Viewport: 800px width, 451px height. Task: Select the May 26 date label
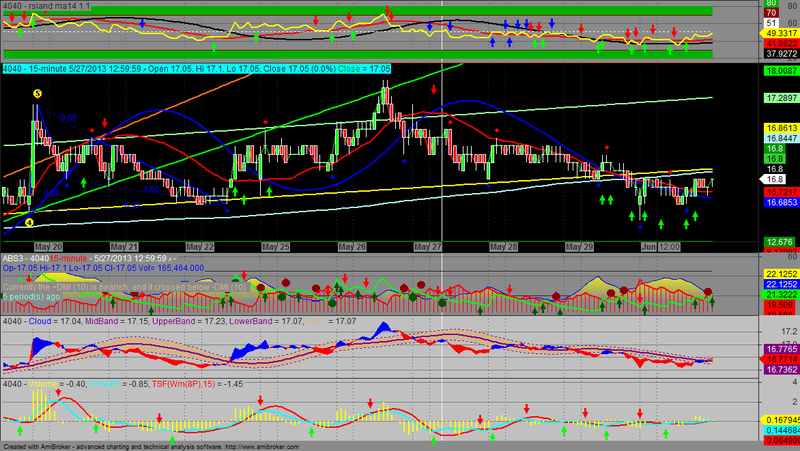[x=352, y=247]
